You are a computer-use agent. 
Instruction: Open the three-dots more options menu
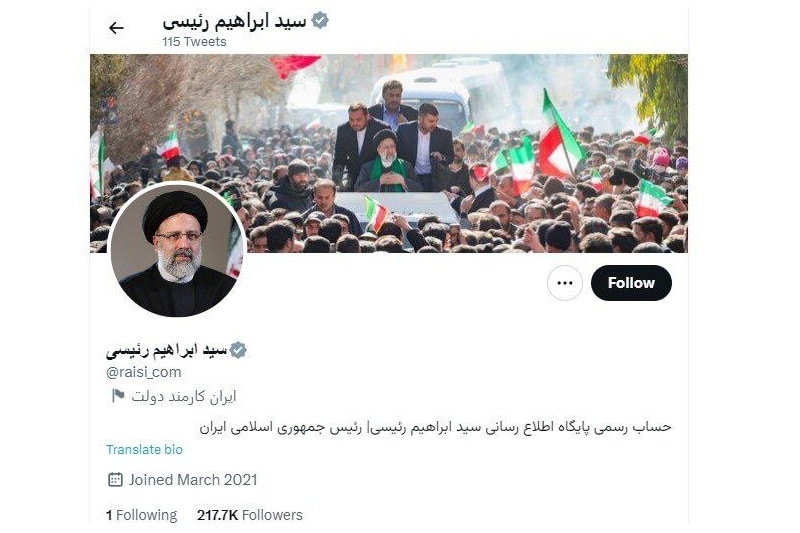tap(565, 283)
